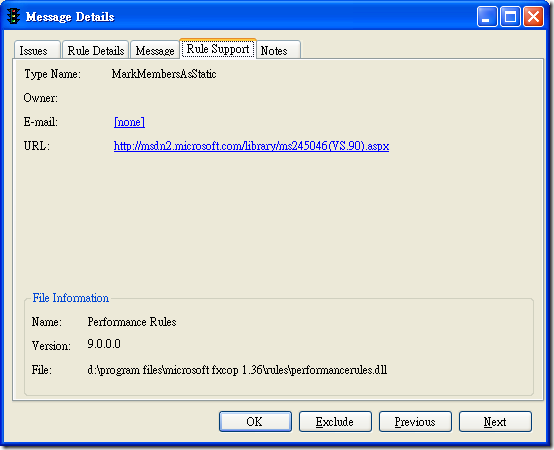This screenshot has height=450, width=554.
Task: Click the FxCop traffic light title icon
Action: (x=13, y=16)
